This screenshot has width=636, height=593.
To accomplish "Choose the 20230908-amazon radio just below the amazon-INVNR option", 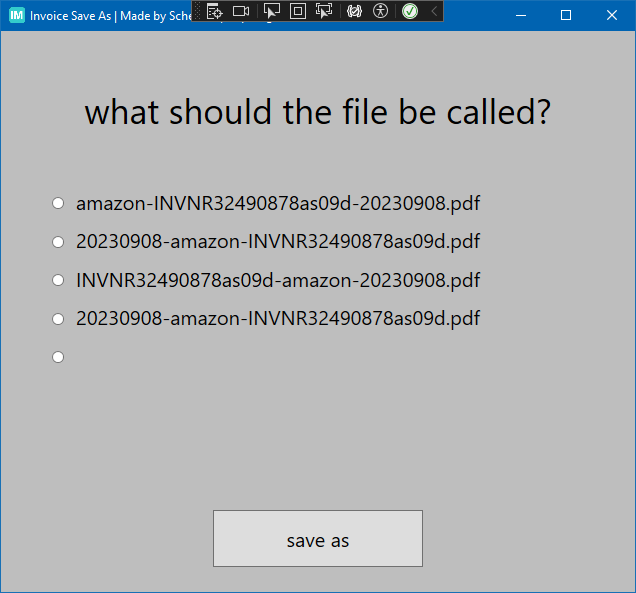I will (266, 242).
